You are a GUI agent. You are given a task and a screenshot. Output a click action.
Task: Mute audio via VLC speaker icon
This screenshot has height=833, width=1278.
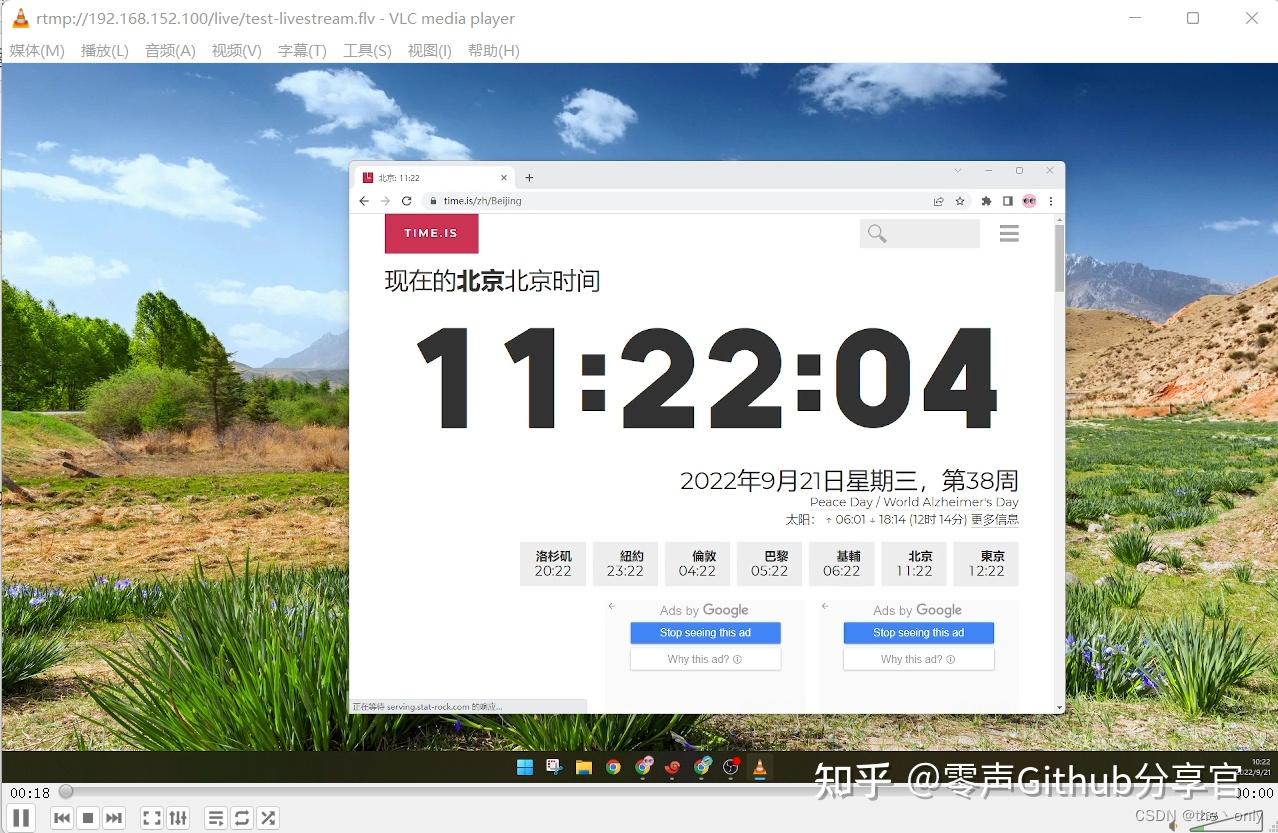pos(1174,825)
